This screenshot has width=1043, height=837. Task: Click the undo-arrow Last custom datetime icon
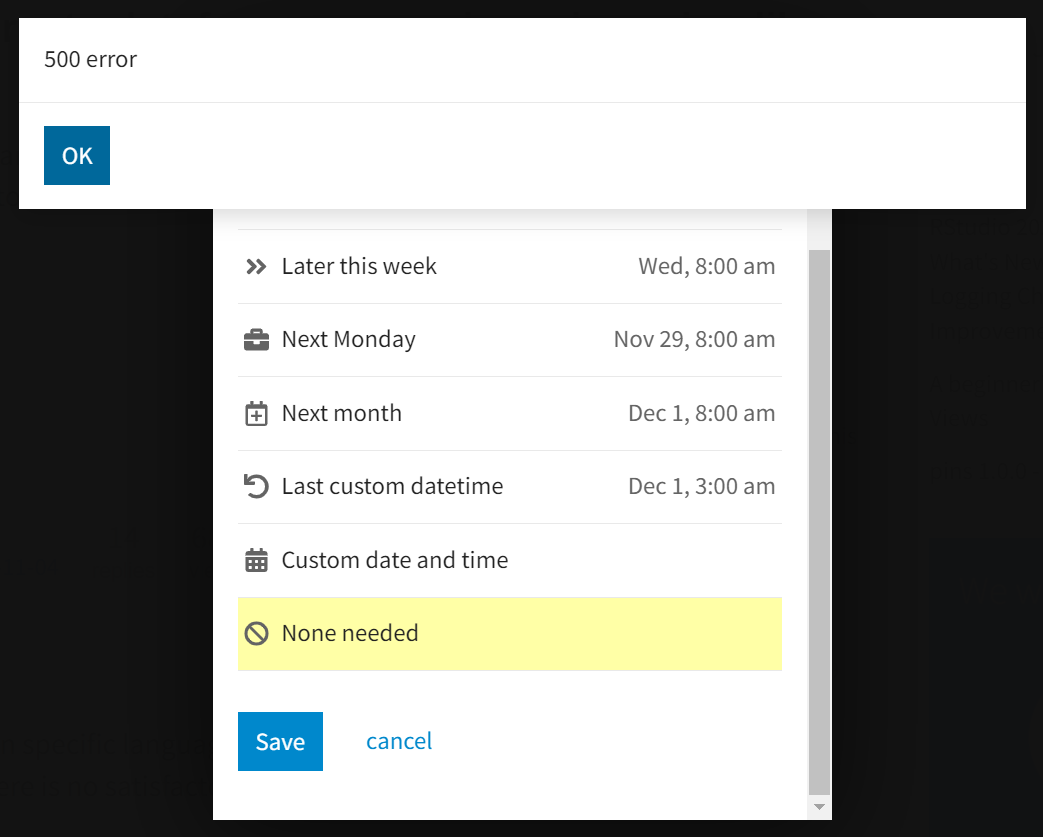click(x=257, y=487)
